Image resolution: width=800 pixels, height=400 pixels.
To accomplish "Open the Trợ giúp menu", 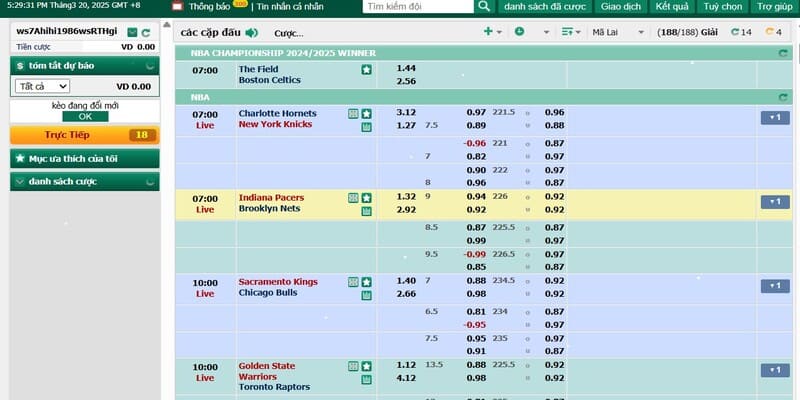I will (774, 7).
